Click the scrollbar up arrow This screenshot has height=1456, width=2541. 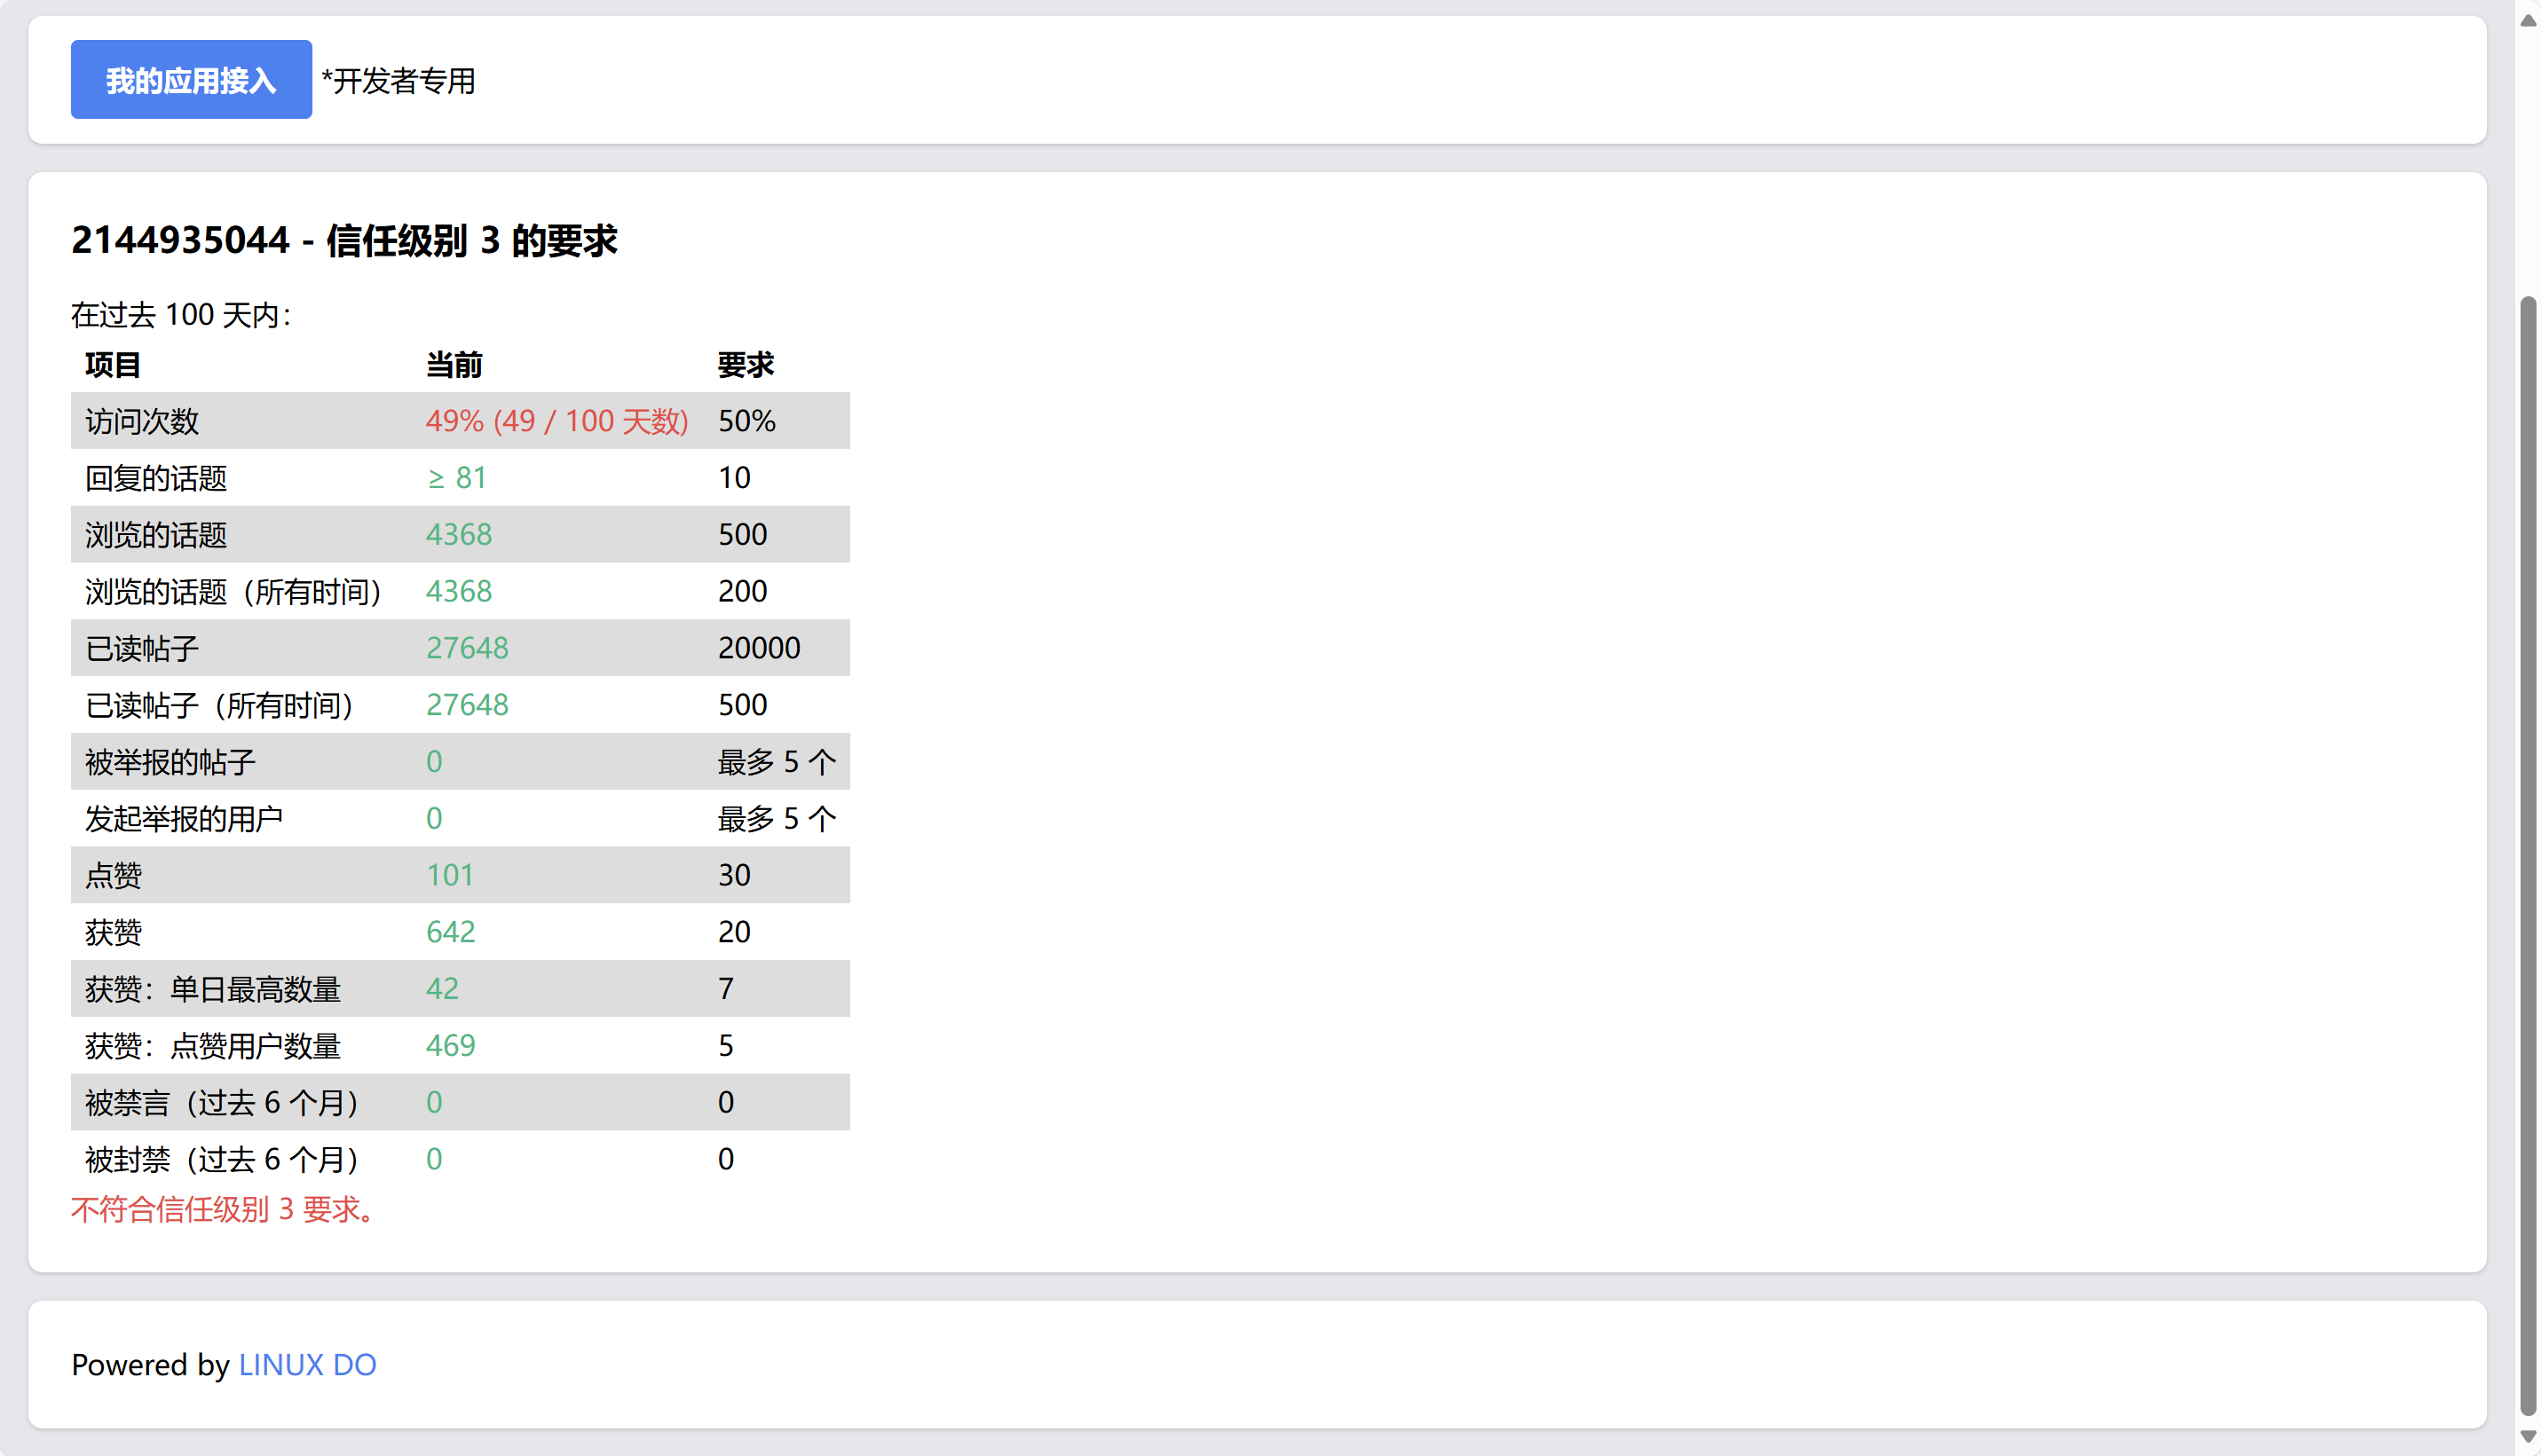pyautogui.click(x=2528, y=20)
